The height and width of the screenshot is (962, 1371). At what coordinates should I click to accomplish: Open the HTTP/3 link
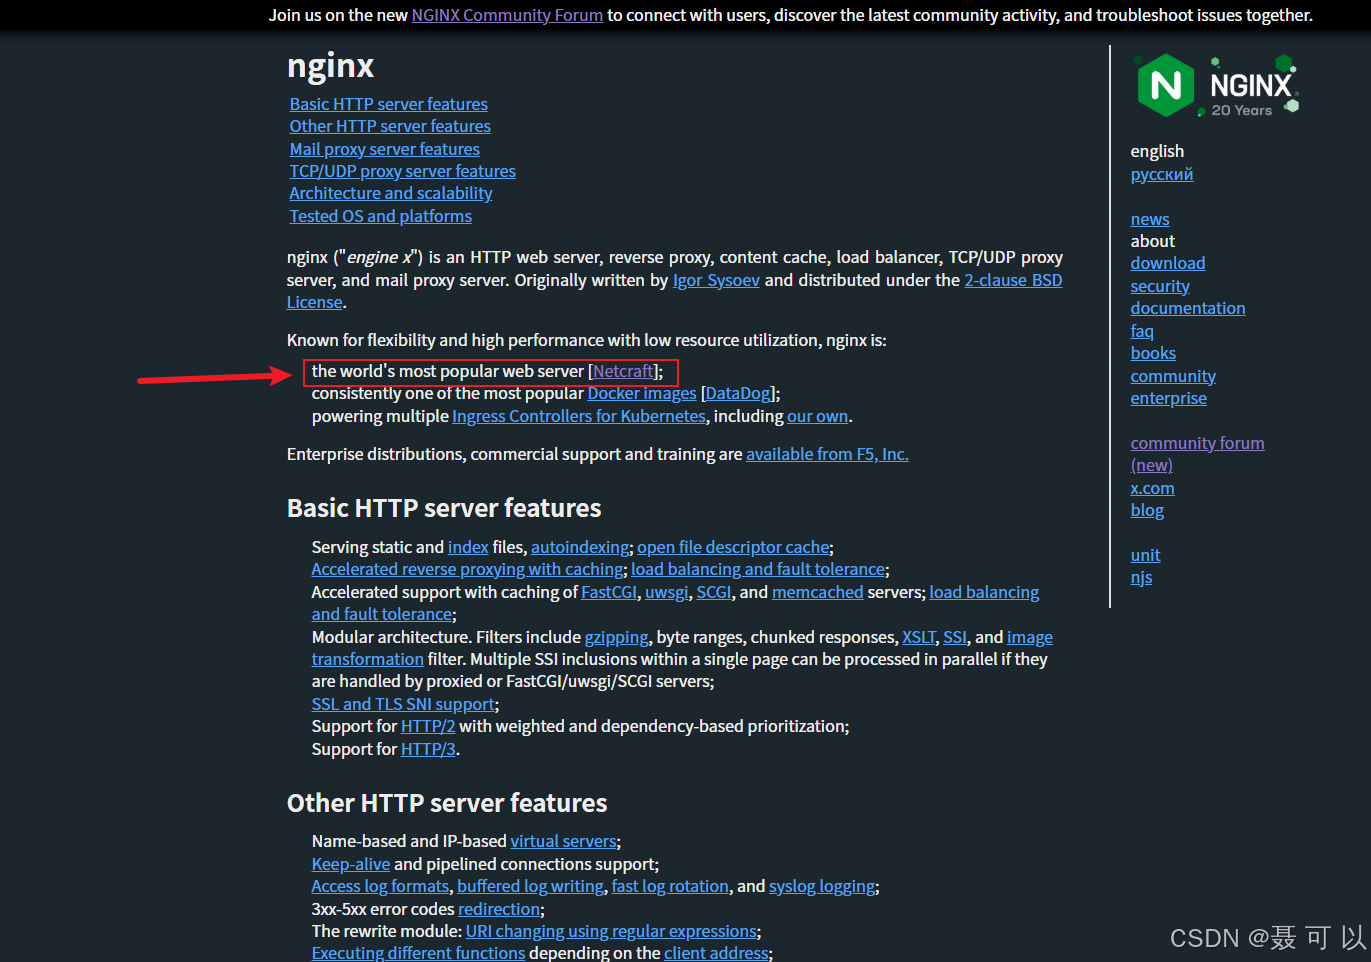pos(428,749)
